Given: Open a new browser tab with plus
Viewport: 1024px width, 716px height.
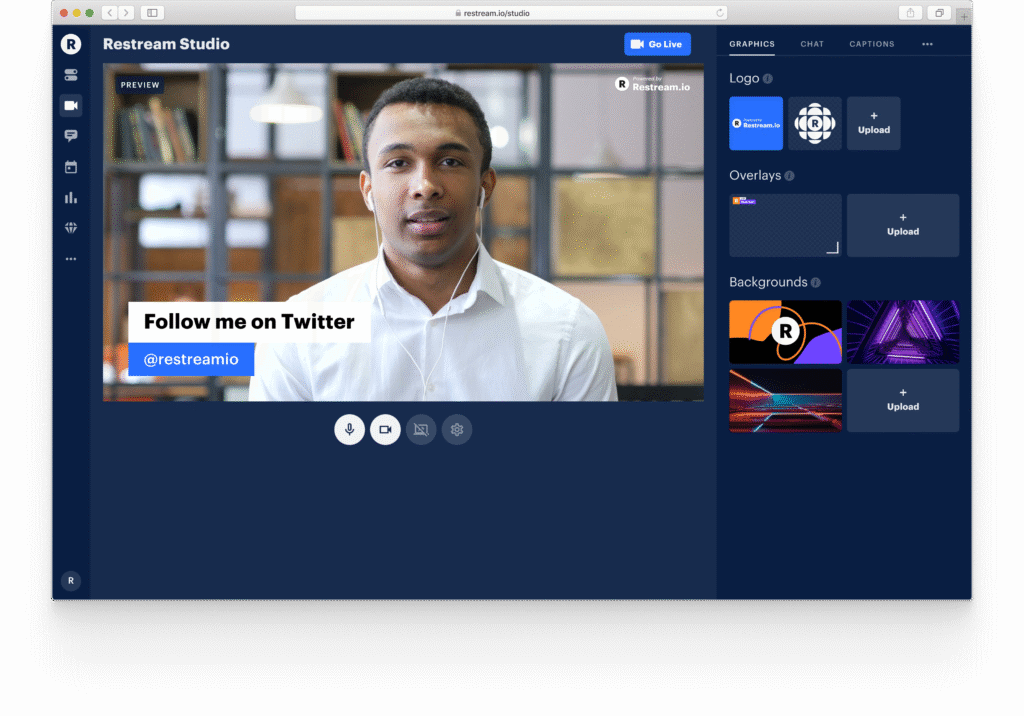Looking at the screenshot, I should [x=964, y=16].
